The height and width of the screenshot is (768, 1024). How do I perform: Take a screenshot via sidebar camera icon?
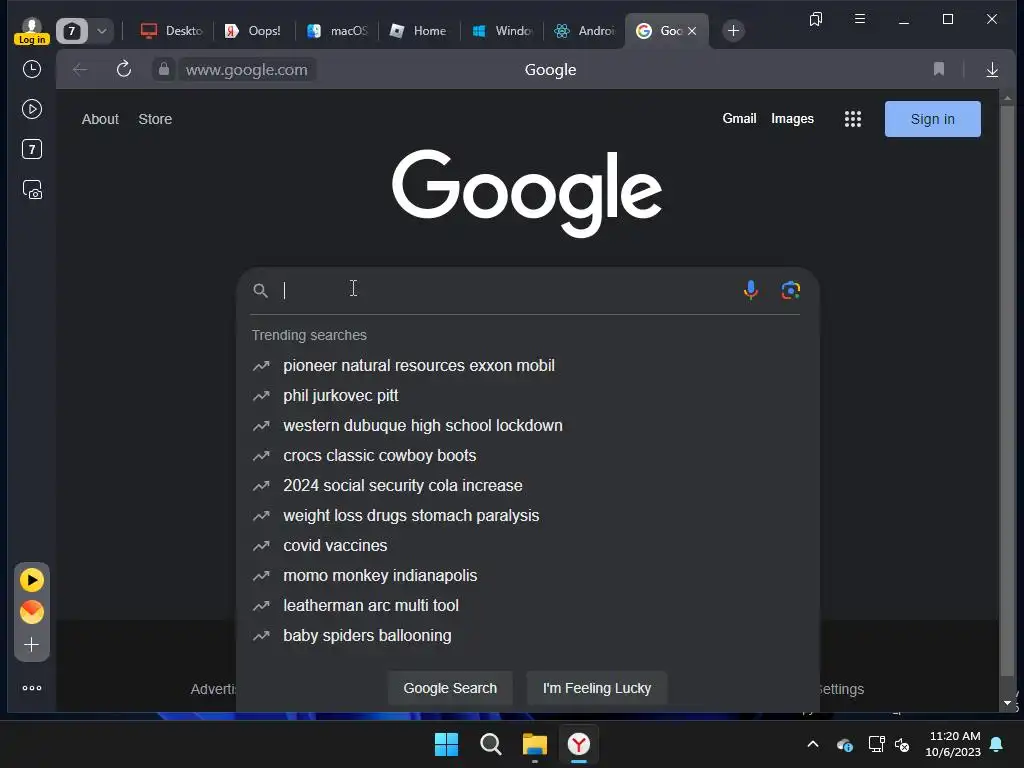(x=32, y=190)
